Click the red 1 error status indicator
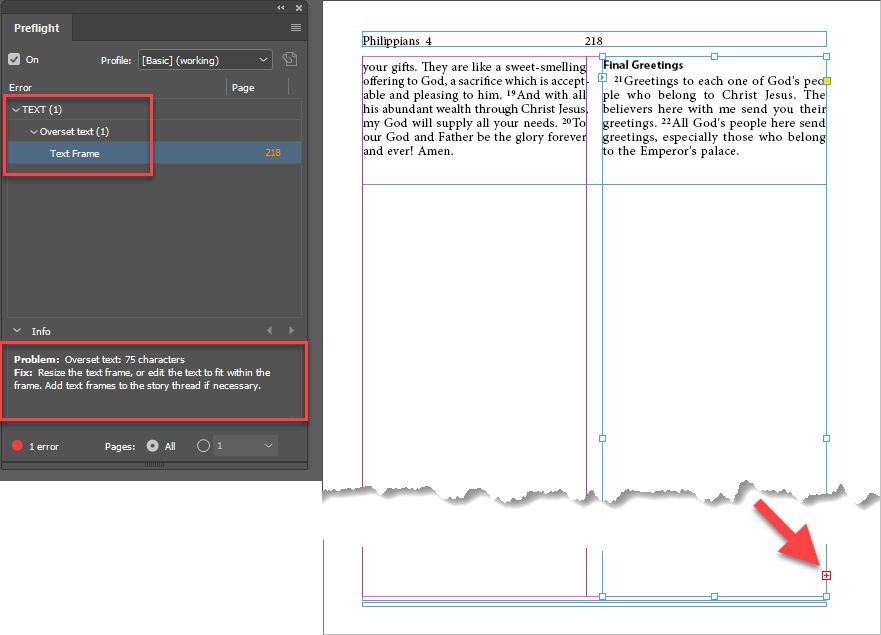This screenshot has height=635, width=881. [17, 446]
